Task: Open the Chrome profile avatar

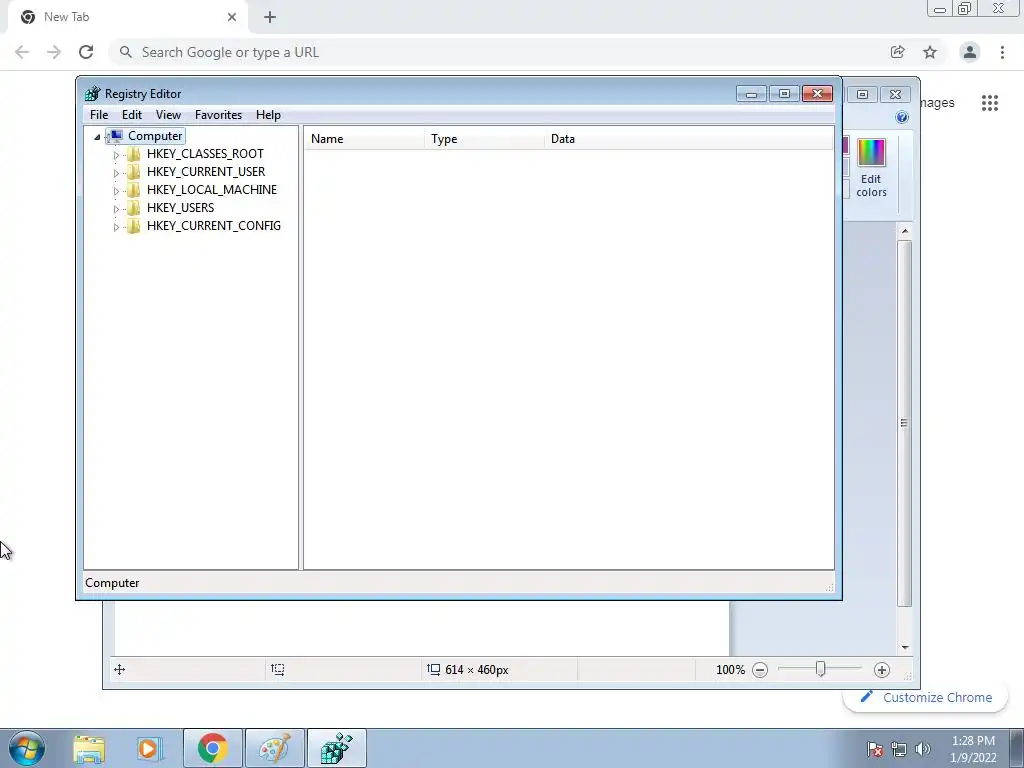Action: 970,52
